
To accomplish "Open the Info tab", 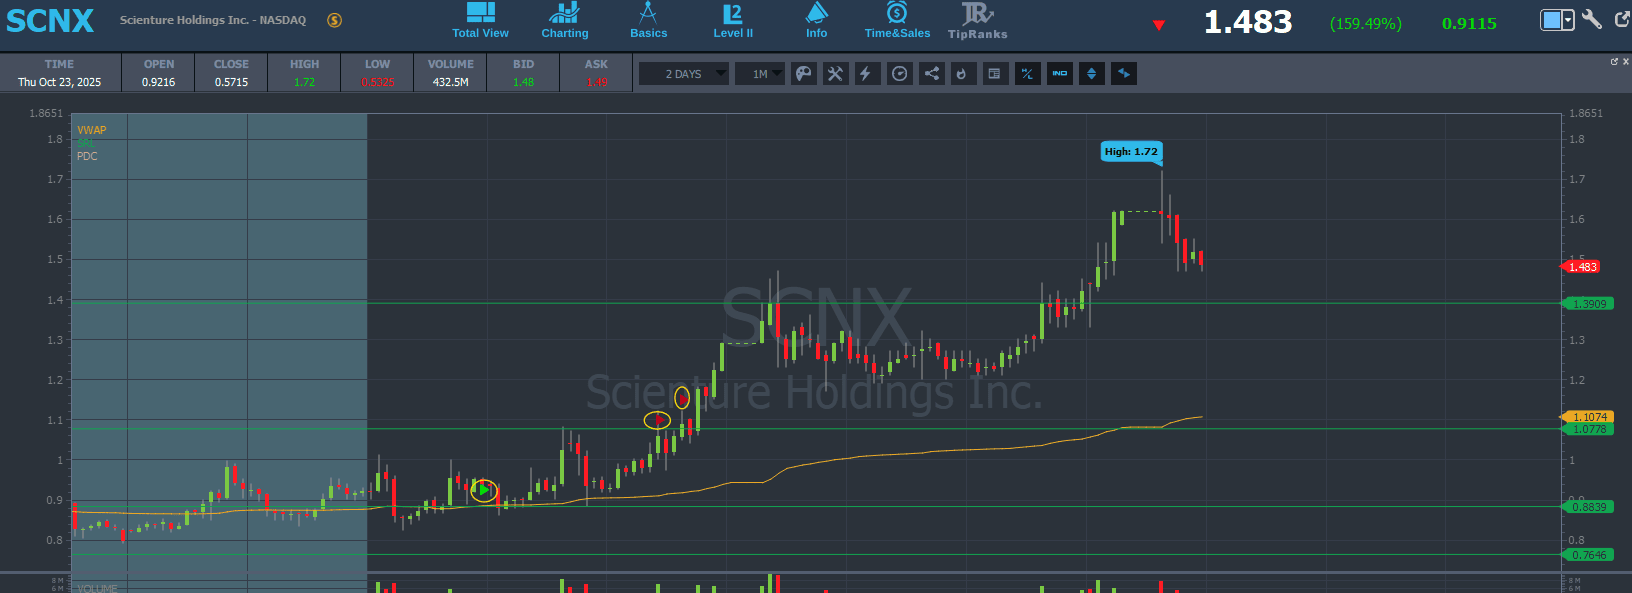I will pos(817,21).
